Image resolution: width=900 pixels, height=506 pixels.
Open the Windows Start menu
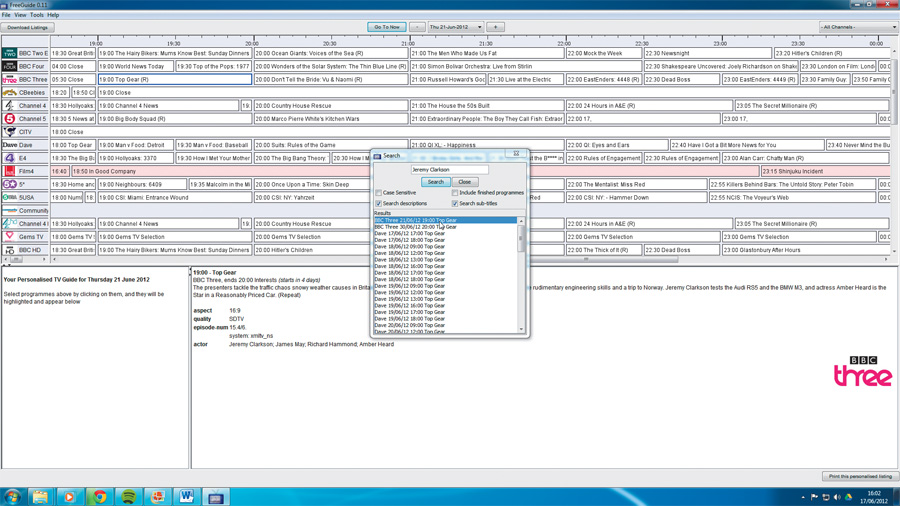click(x=12, y=497)
